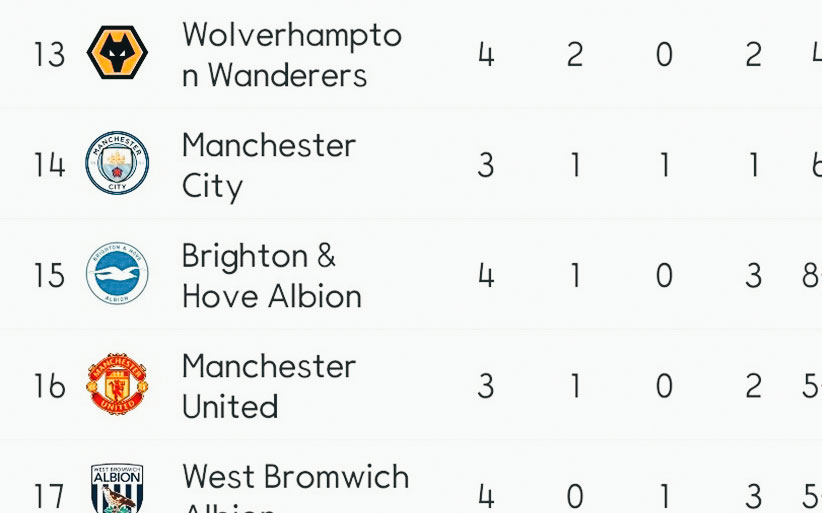Click Wolverhampton's matches played value 4
The height and width of the screenshot is (513, 822).
486,55
